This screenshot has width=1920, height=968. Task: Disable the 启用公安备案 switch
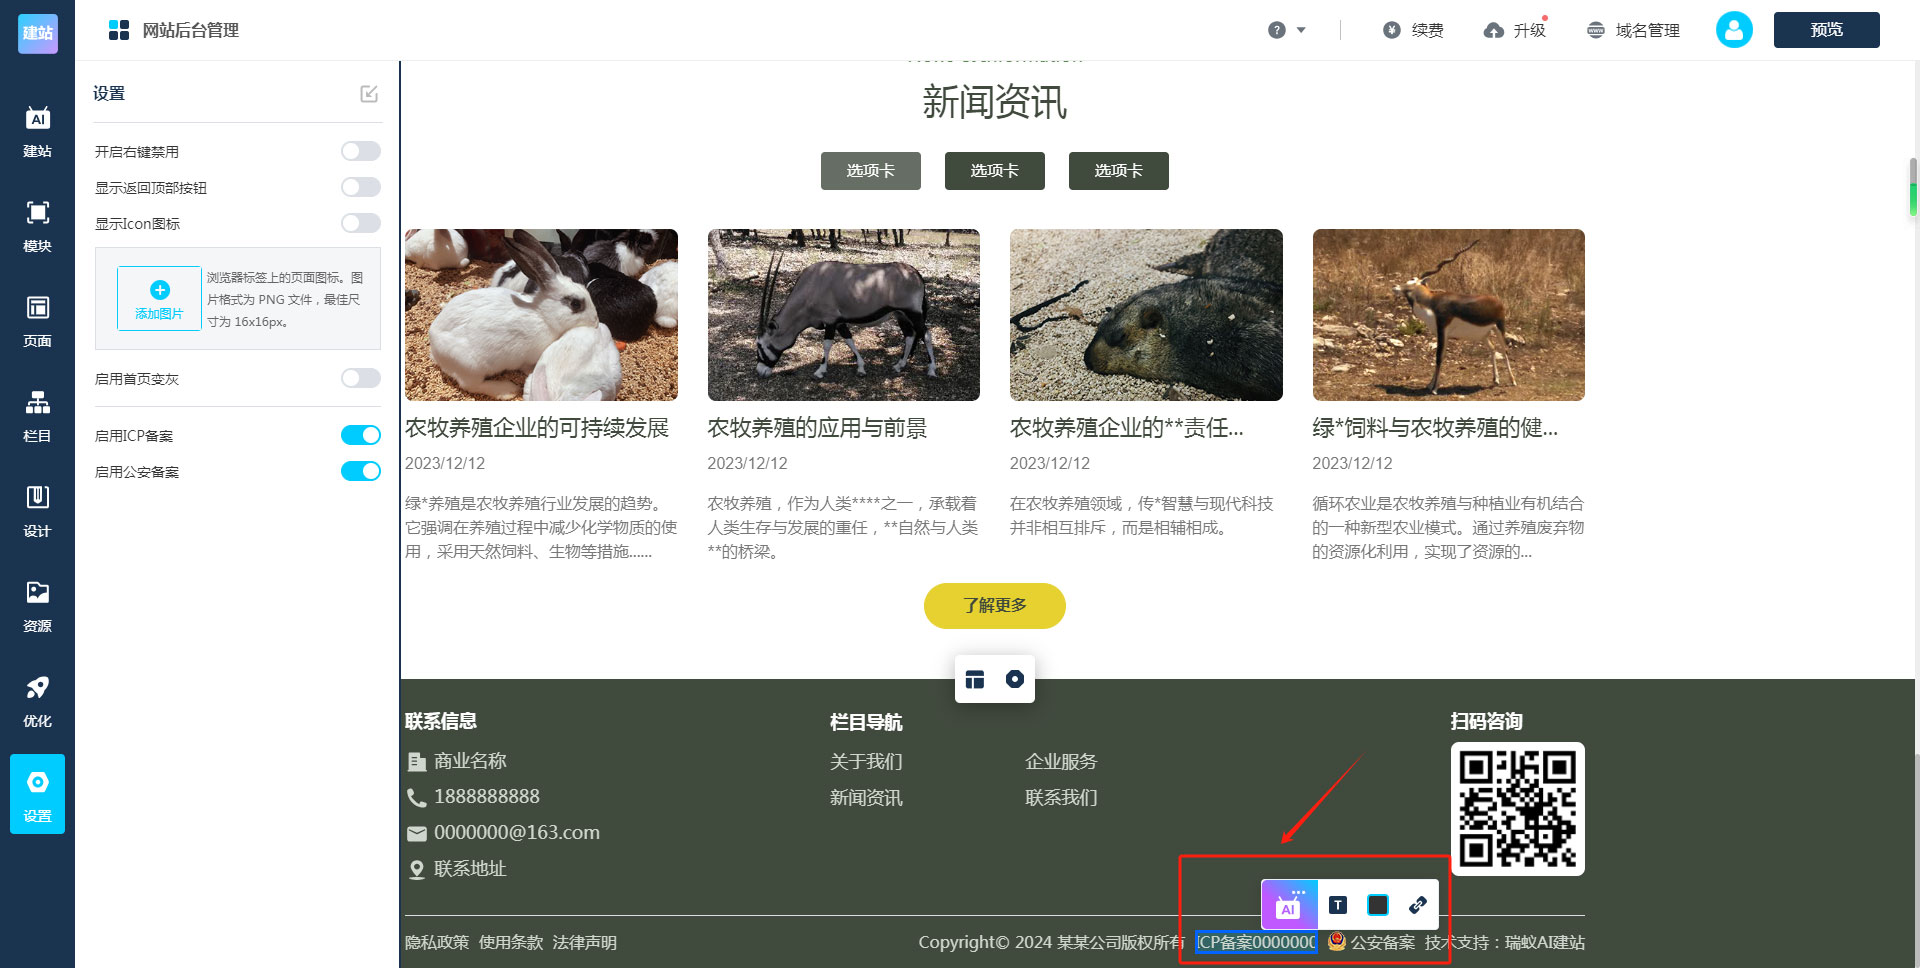tap(361, 471)
